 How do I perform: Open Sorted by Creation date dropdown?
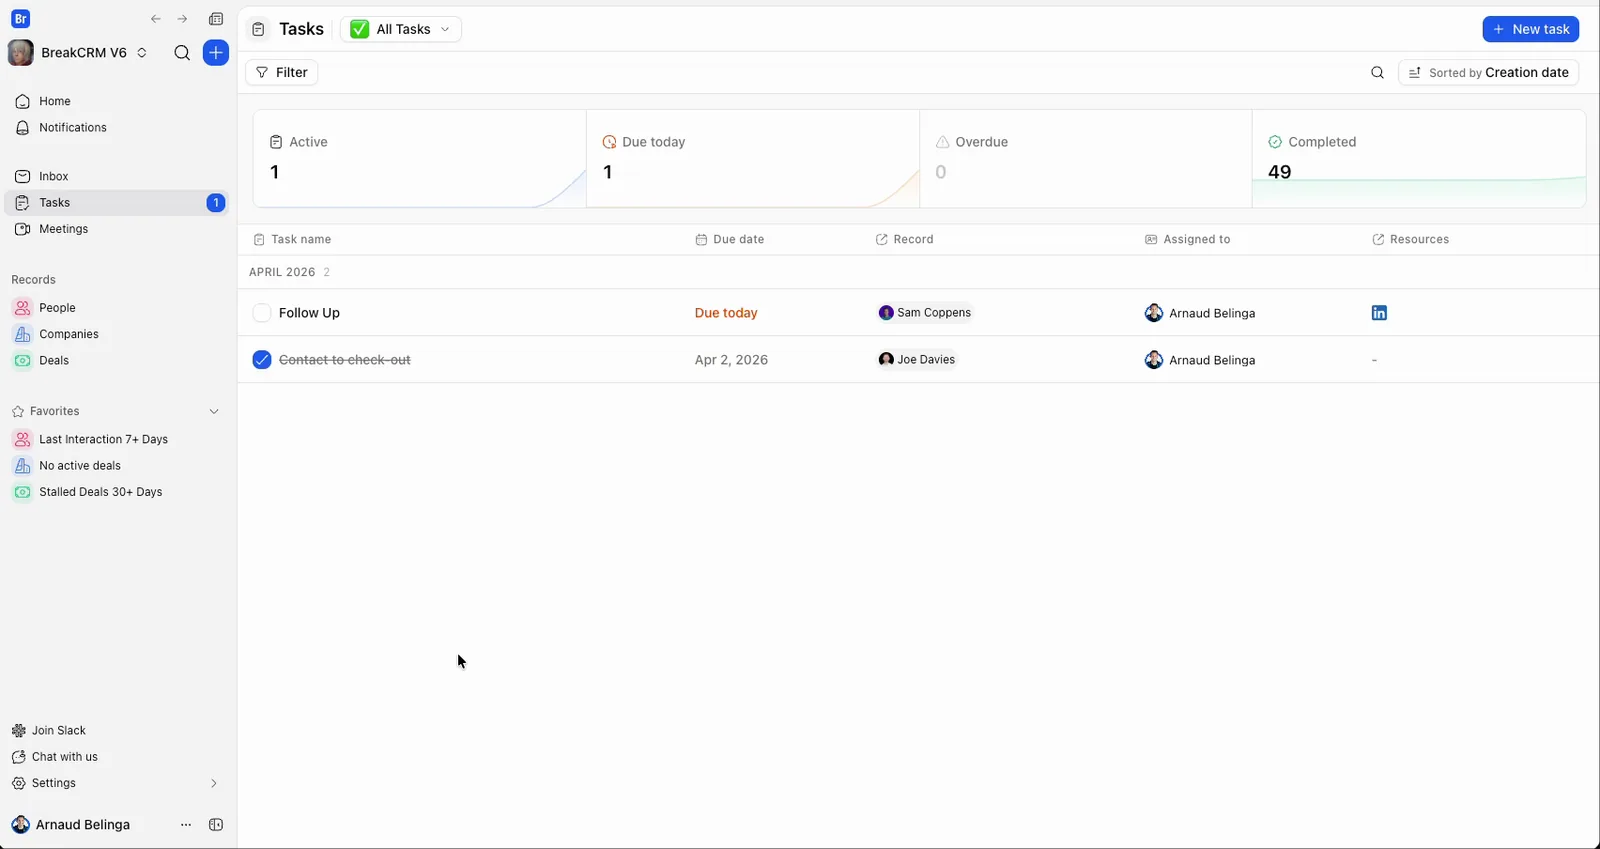click(x=1488, y=72)
